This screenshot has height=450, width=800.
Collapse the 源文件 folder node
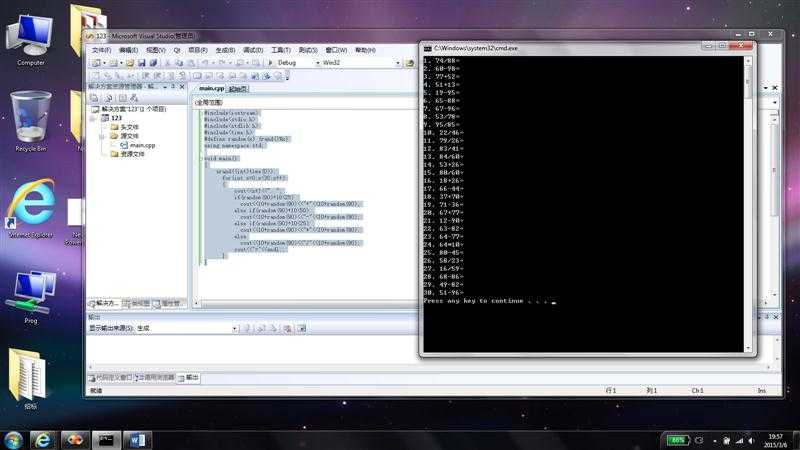[x=102, y=136]
